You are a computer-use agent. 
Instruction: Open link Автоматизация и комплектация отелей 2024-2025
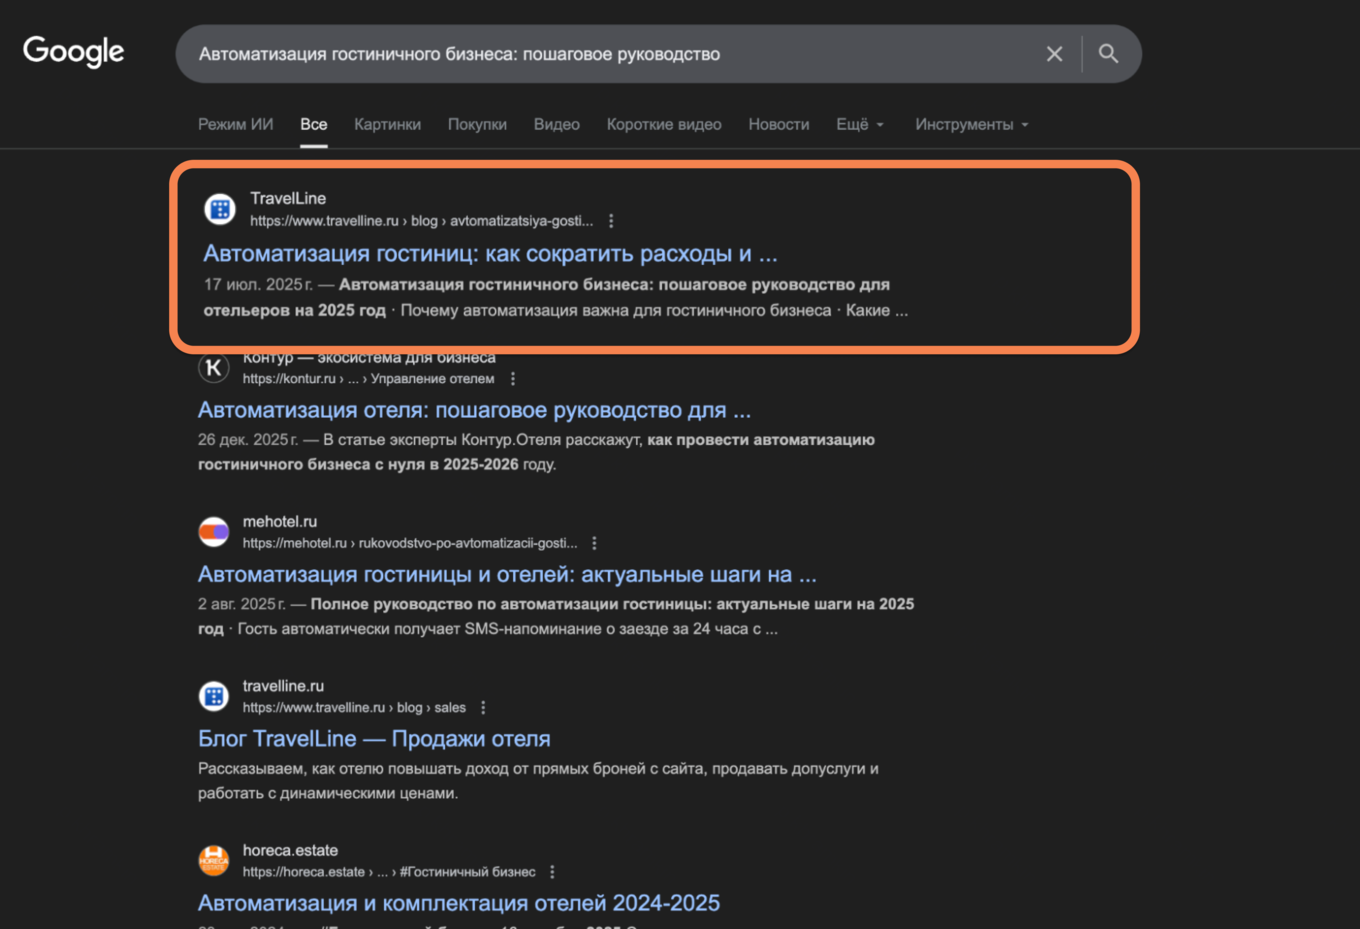coord(459,903)
